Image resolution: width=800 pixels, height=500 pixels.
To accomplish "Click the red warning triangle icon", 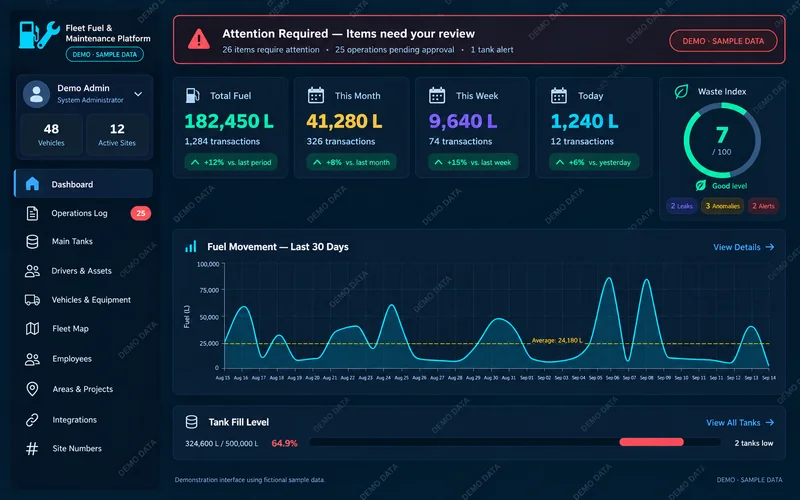I will [198, 39].
